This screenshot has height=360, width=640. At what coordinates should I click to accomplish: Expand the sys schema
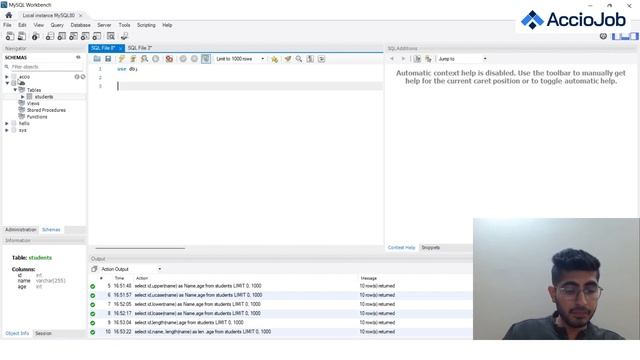coord(7,130)
